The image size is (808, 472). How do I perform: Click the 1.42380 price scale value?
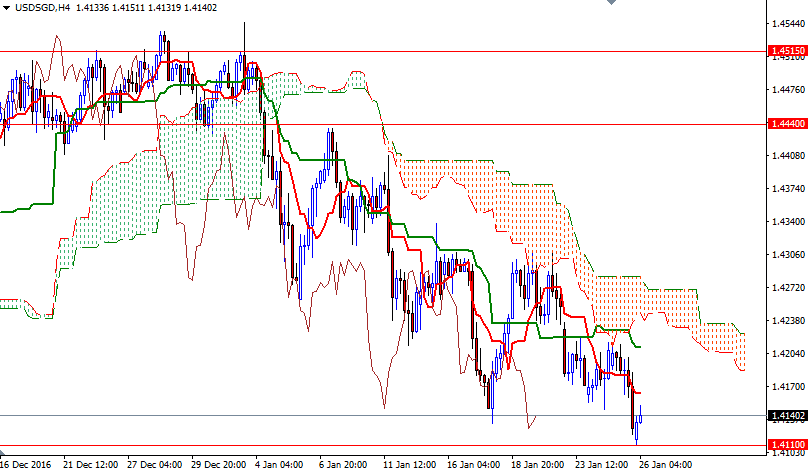click(788, 321)
